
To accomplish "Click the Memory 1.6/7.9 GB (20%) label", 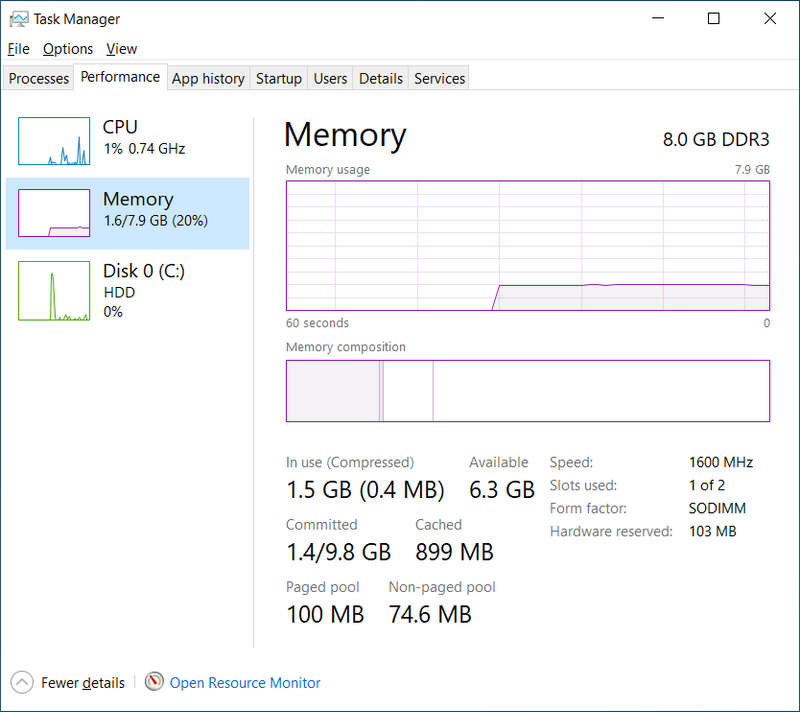I will [156, 209].
